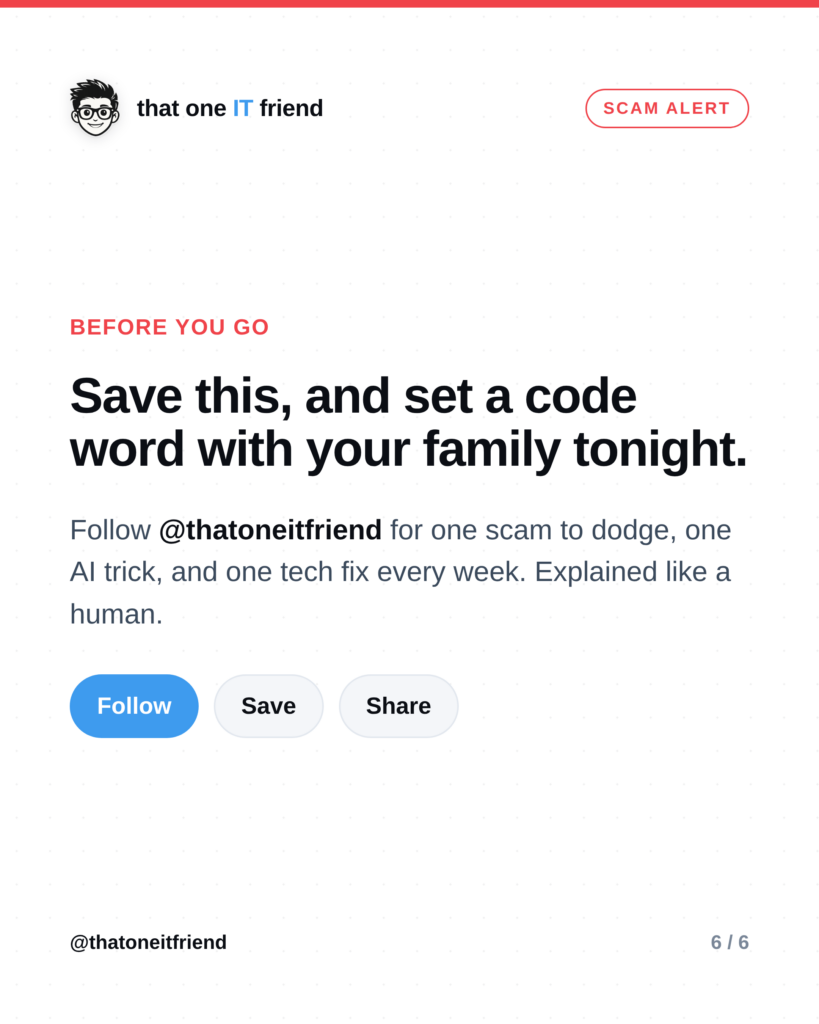This screenshot has height=1024, width=819.
Task: Click the 'Explained like a human.' sentence
Action: coord(400,593)
